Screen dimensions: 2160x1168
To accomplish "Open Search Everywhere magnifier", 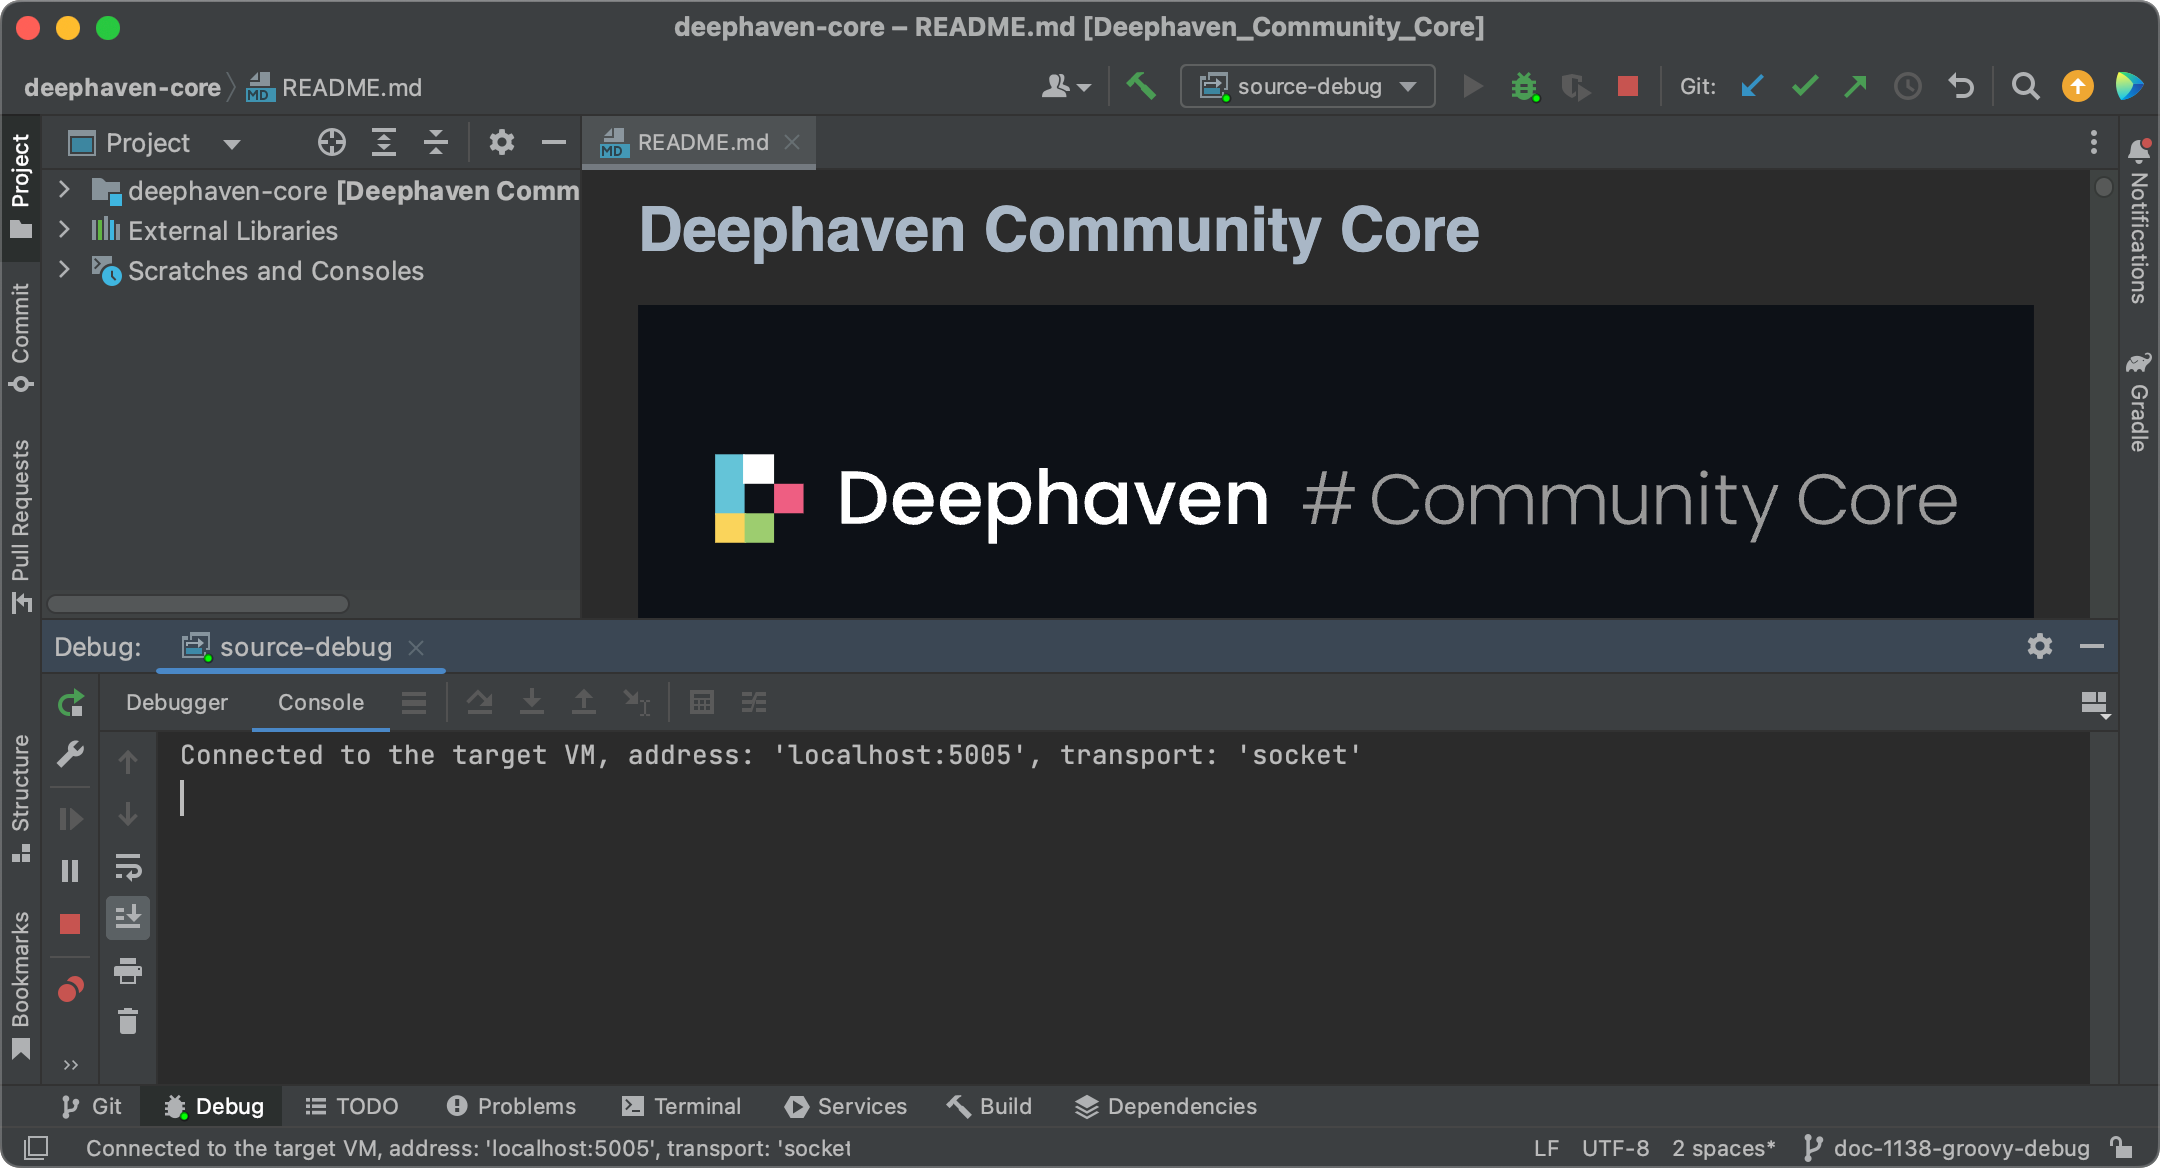I will pos(2026,87).
